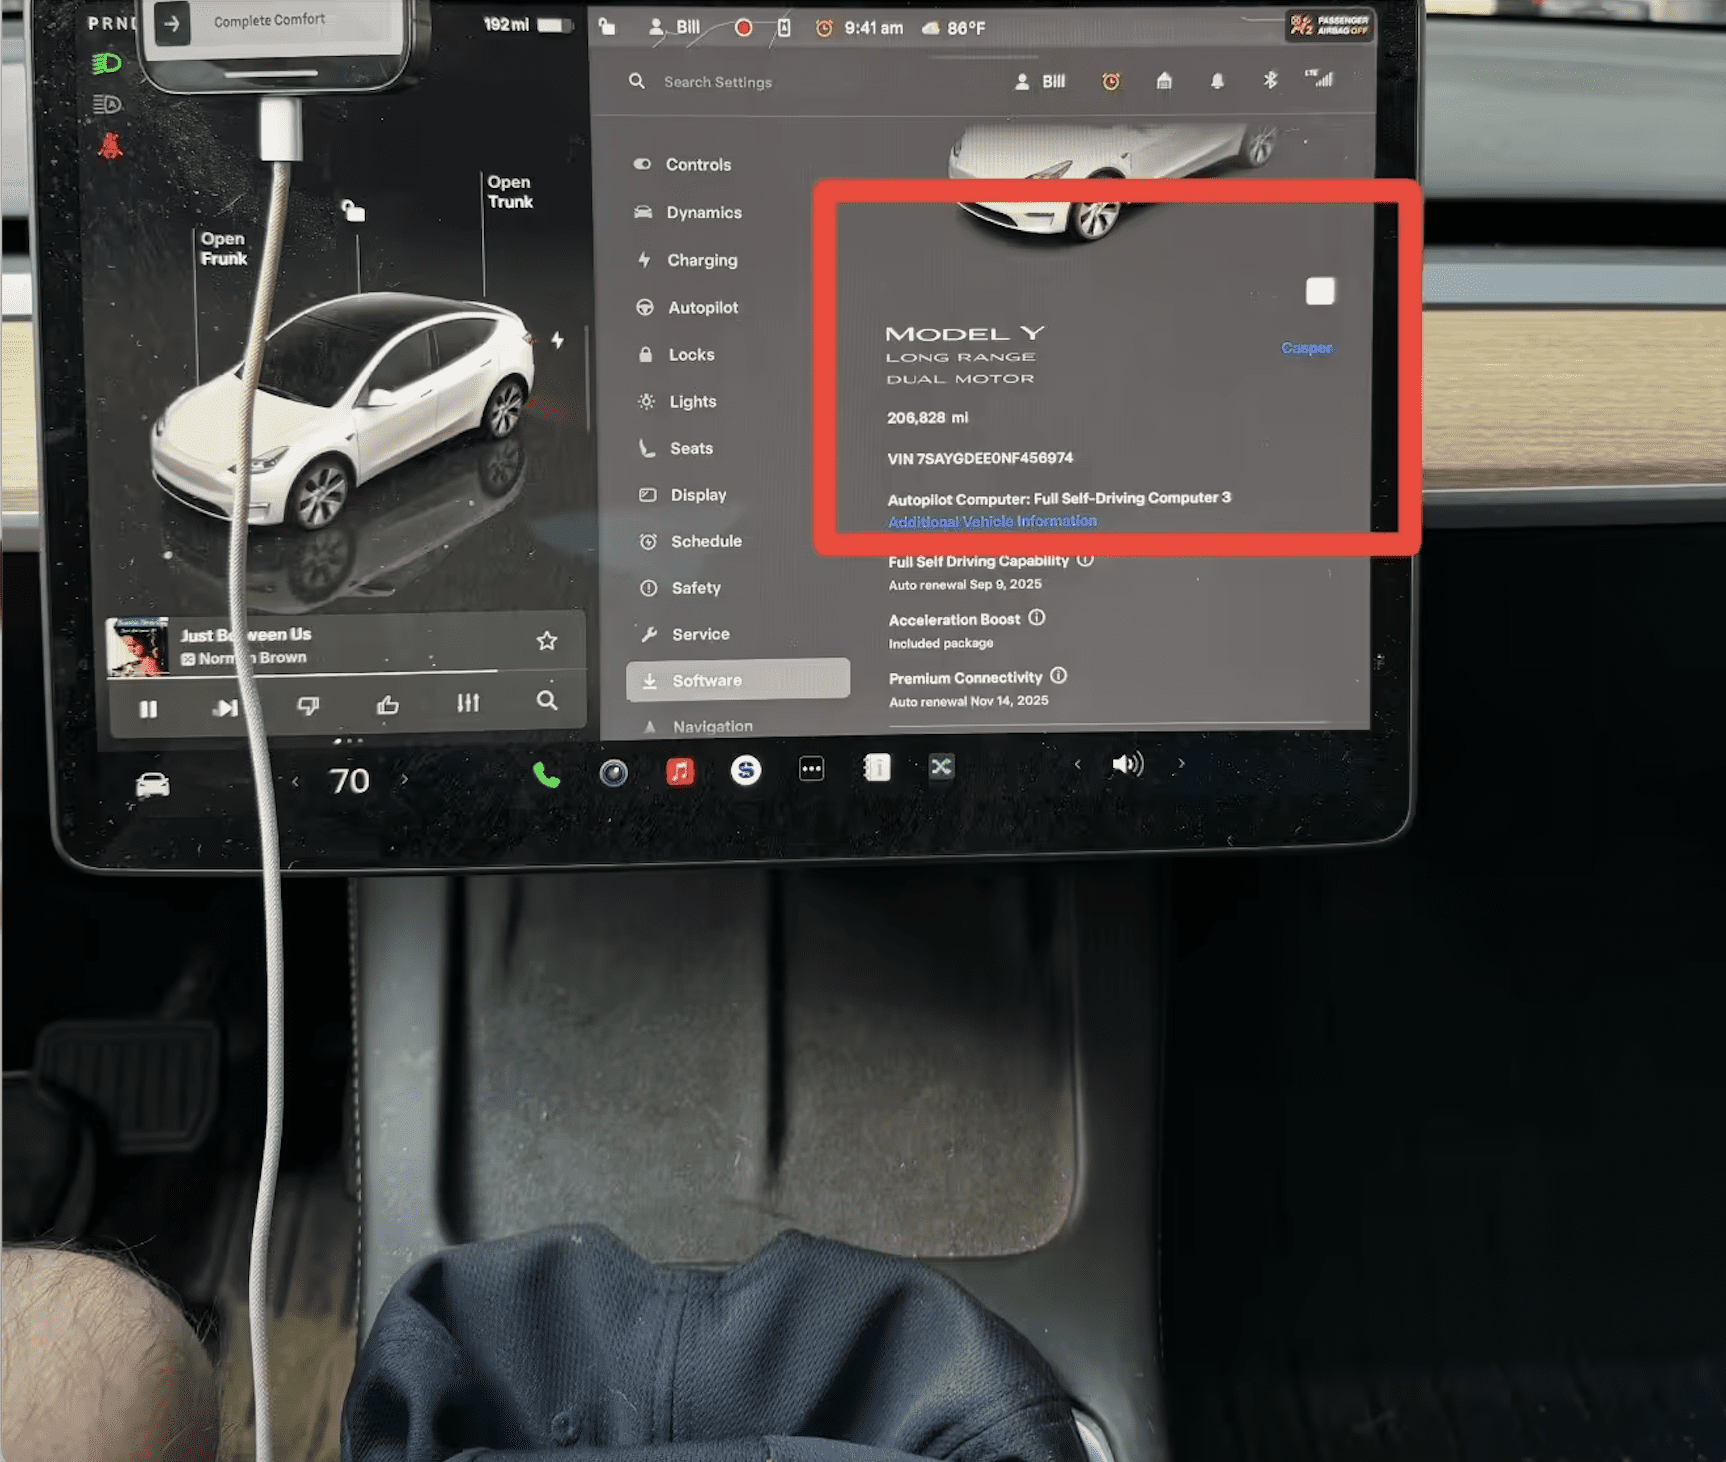Viewport: 1726px width, 1462px height.
Task: Tap the Casper vehicle name link
Action: [1306, 348]
